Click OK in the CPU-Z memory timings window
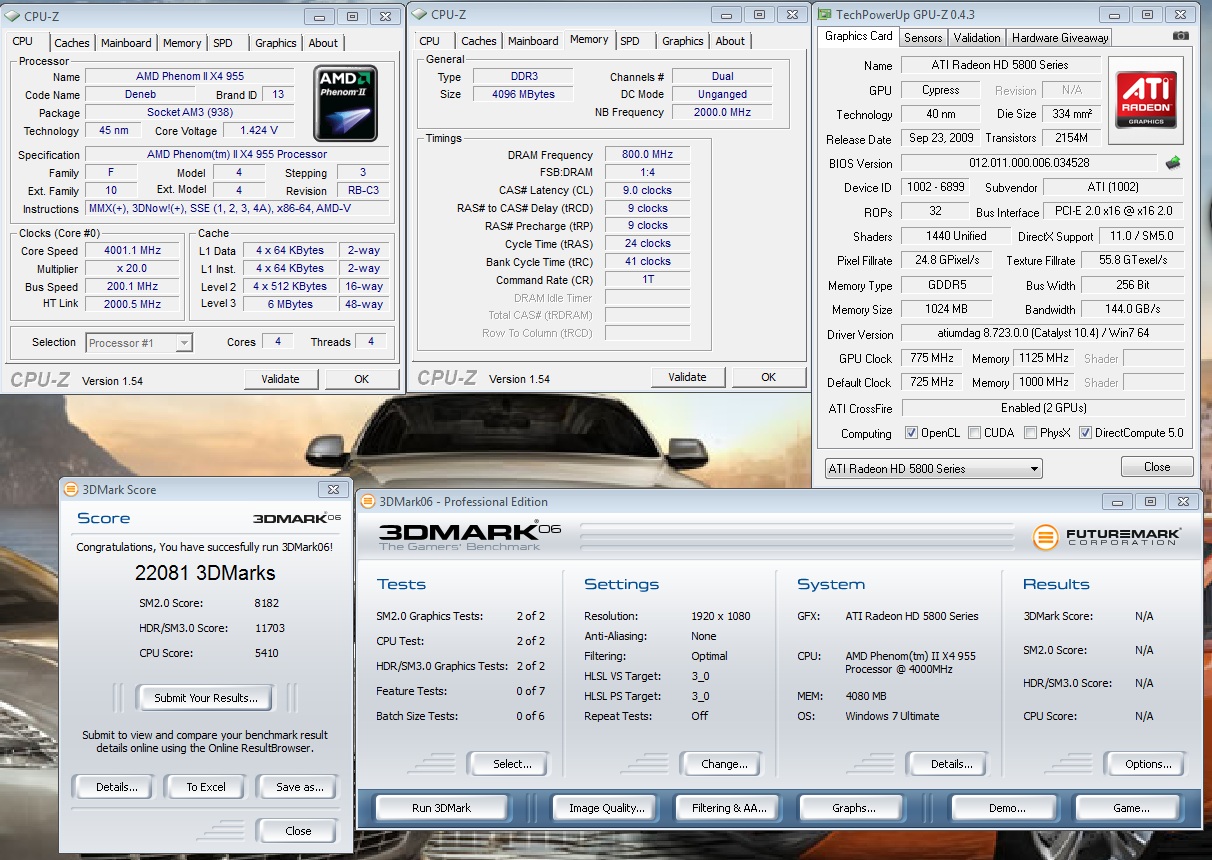1212x860 pixels. point(768,377)
